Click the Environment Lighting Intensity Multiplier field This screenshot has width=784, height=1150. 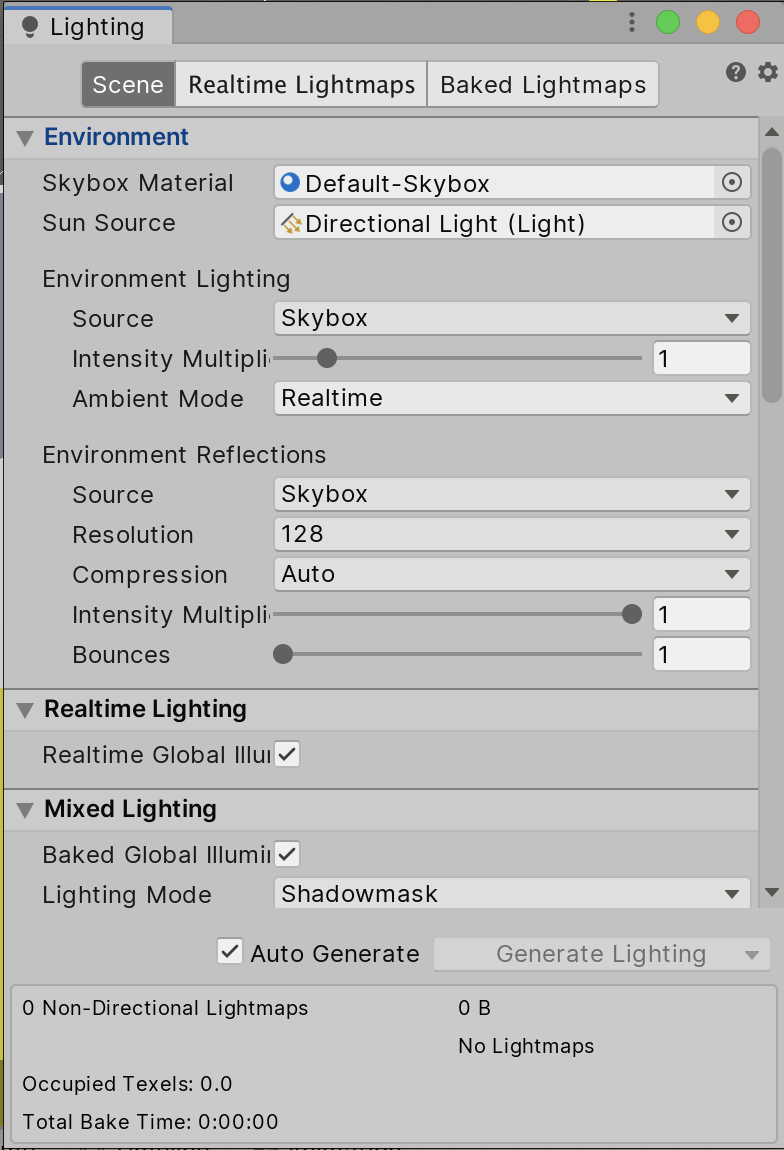pos(700,358)
